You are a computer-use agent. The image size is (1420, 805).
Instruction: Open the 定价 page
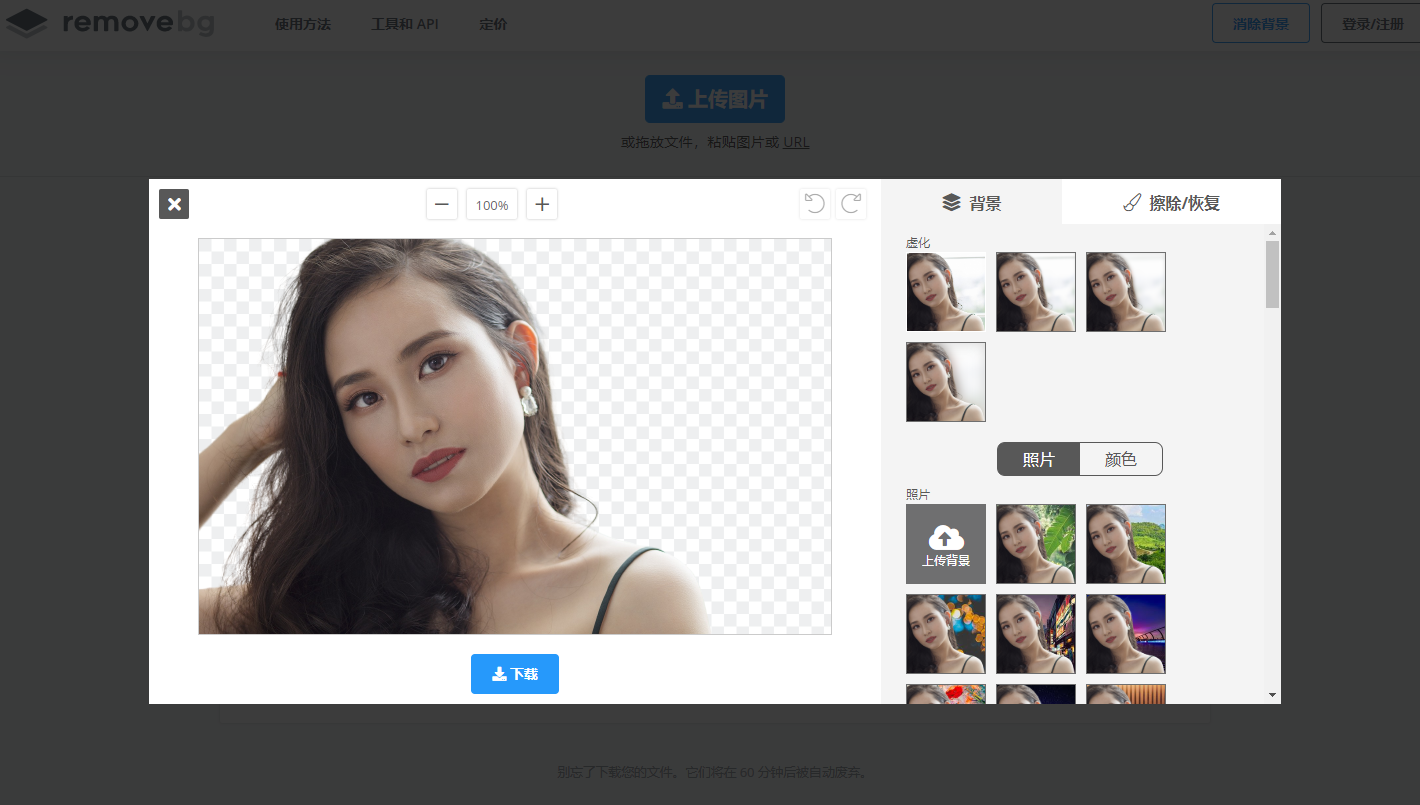[493, 24]
